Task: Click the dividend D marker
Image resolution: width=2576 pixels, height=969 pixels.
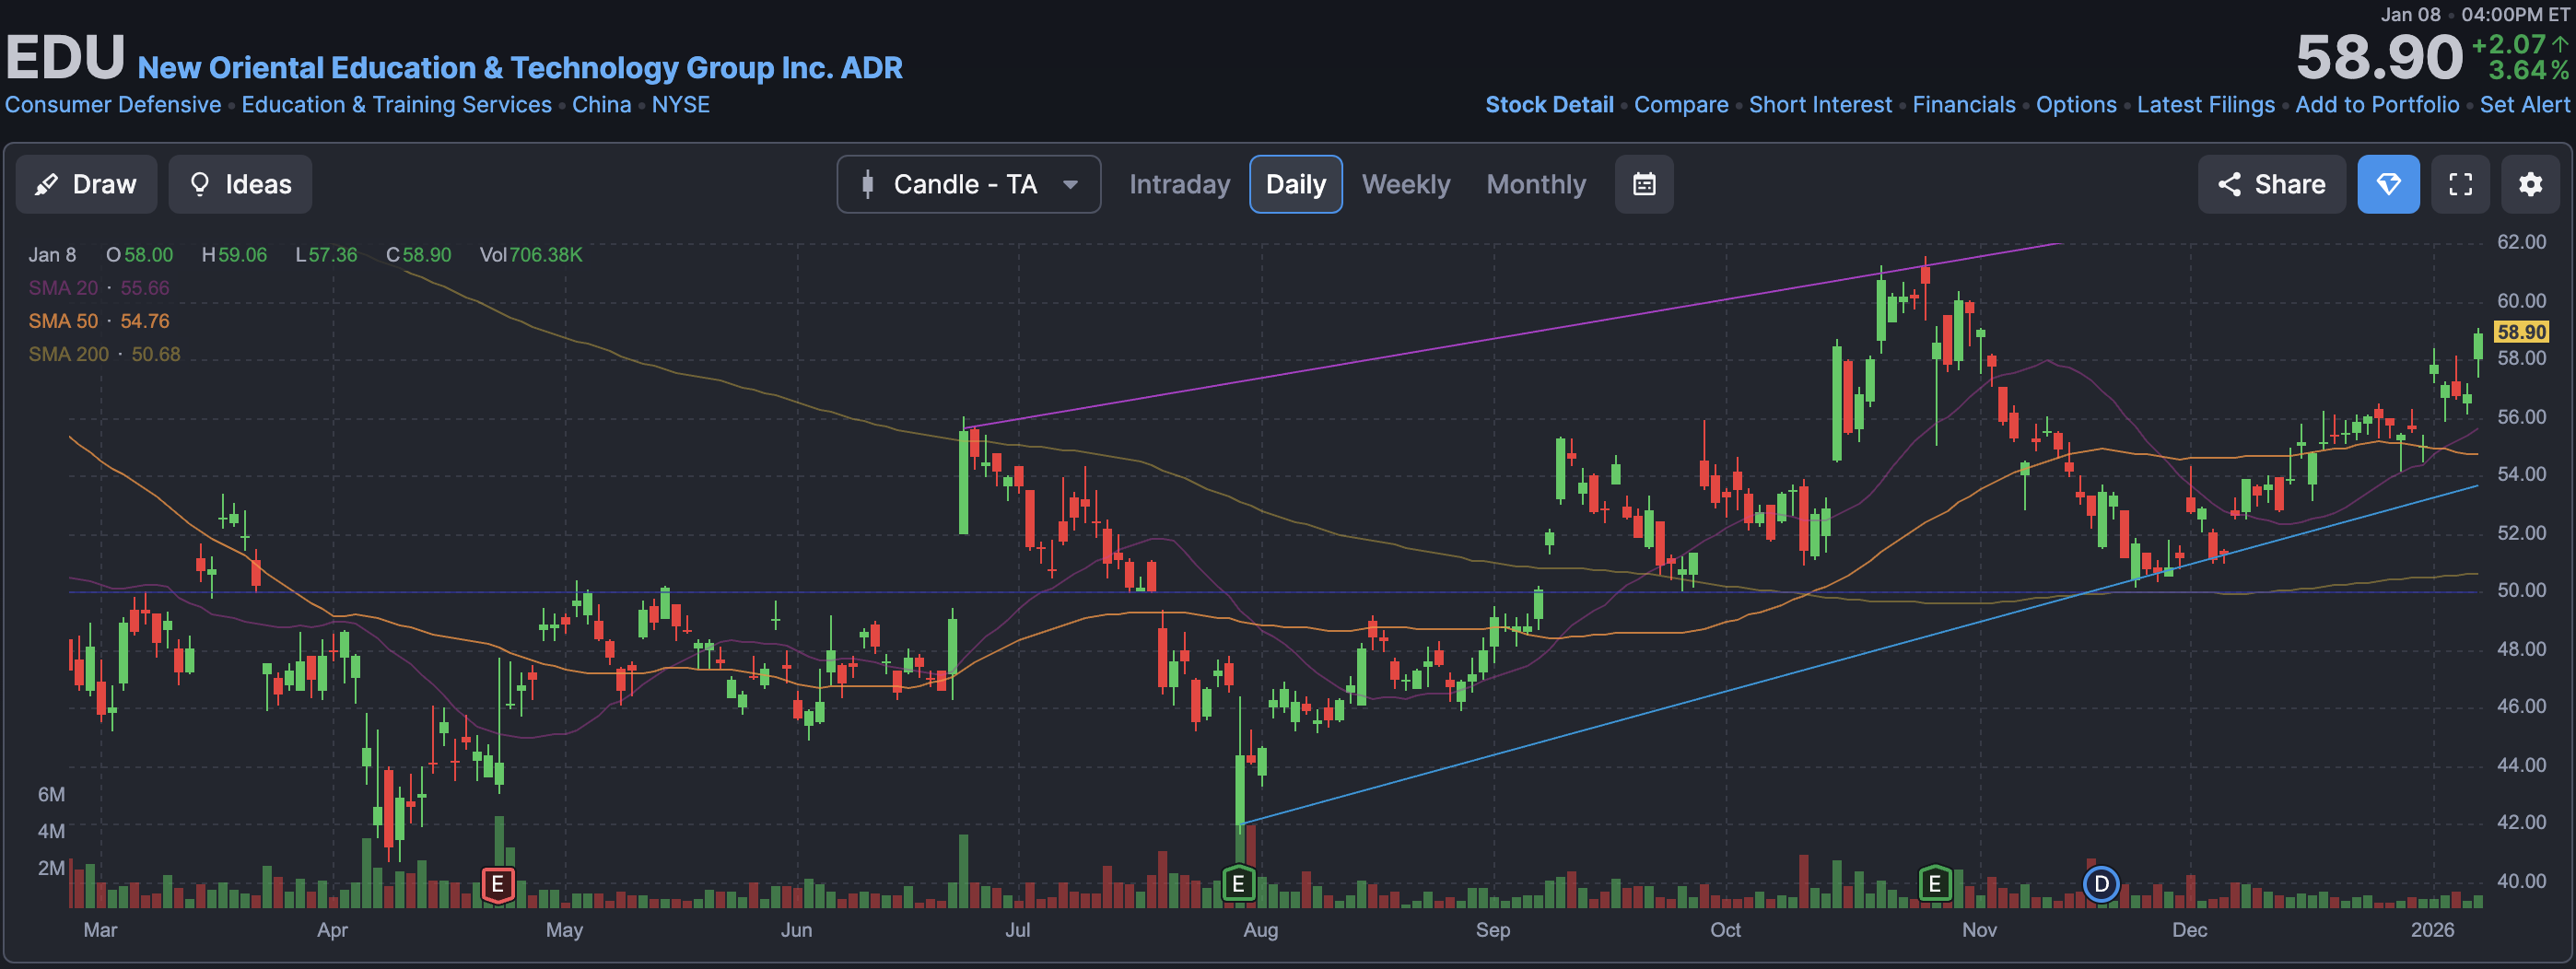Action: pyautogui.click(x=2101, y=884)
